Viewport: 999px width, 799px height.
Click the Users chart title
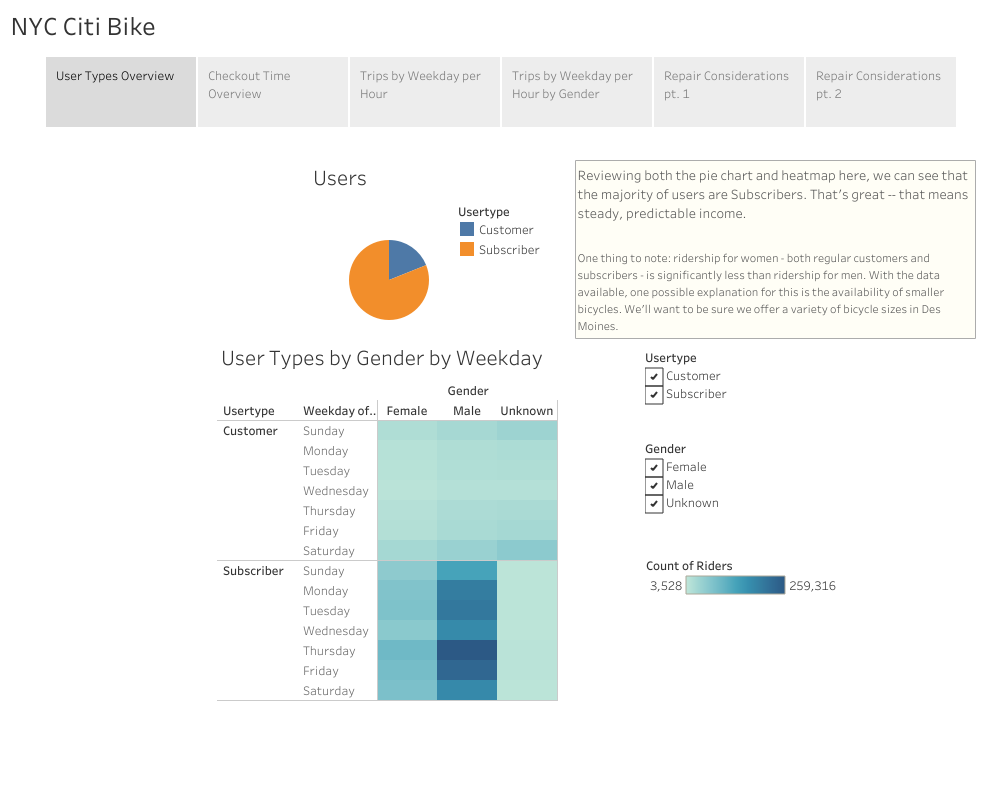coord(340,178)
